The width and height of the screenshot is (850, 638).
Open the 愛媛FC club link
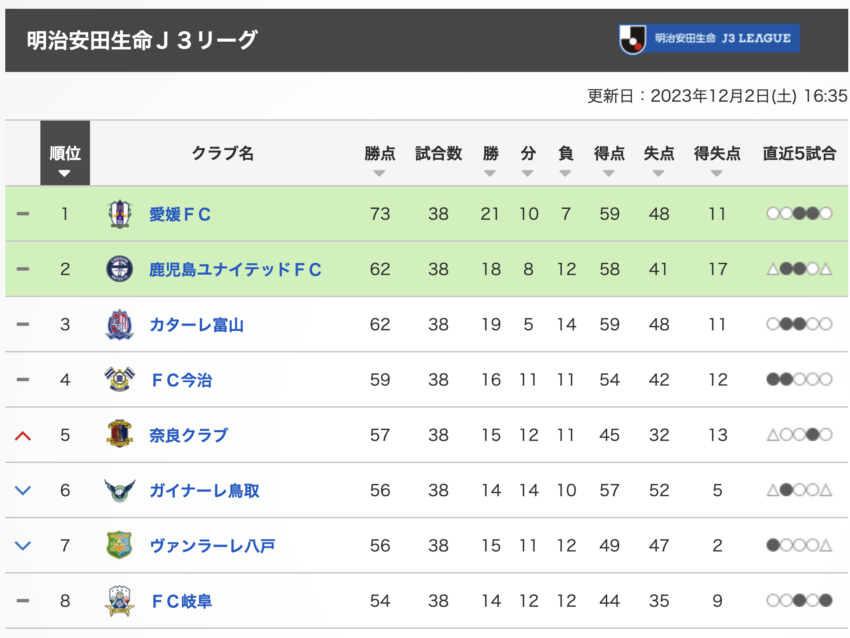[x=180, y=215]
